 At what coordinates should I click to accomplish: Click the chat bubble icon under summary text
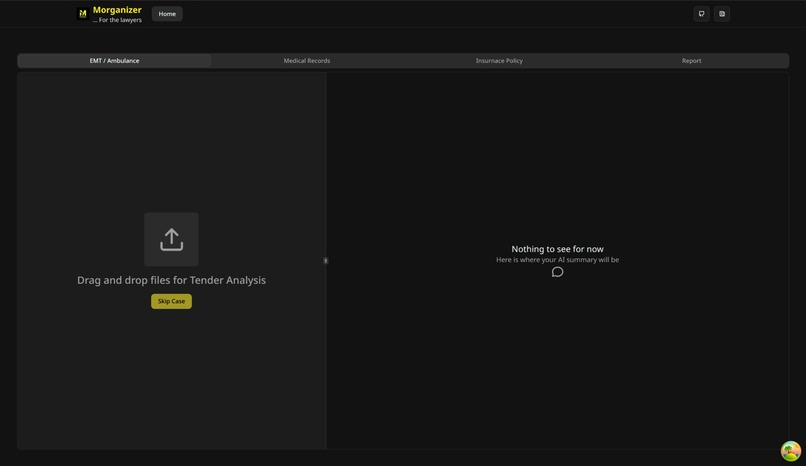pos(557,272)
